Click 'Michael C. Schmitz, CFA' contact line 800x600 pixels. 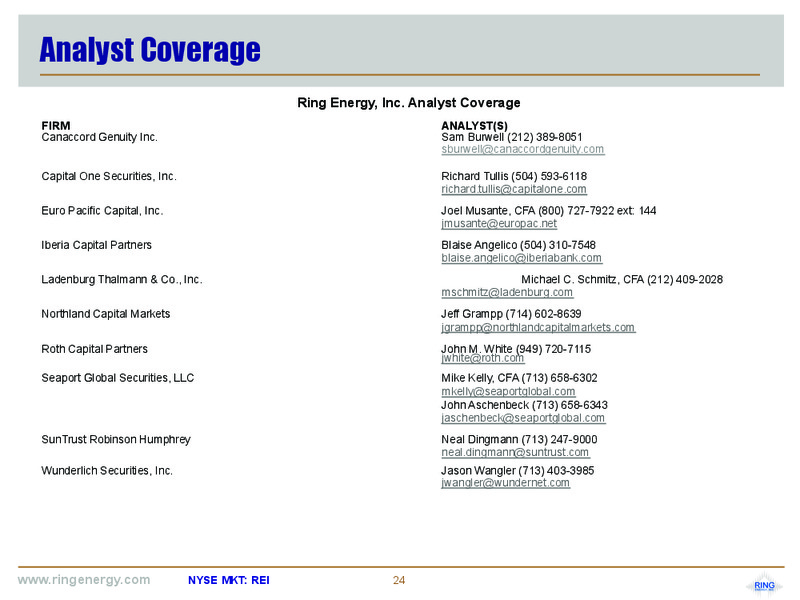click(622, 280)
